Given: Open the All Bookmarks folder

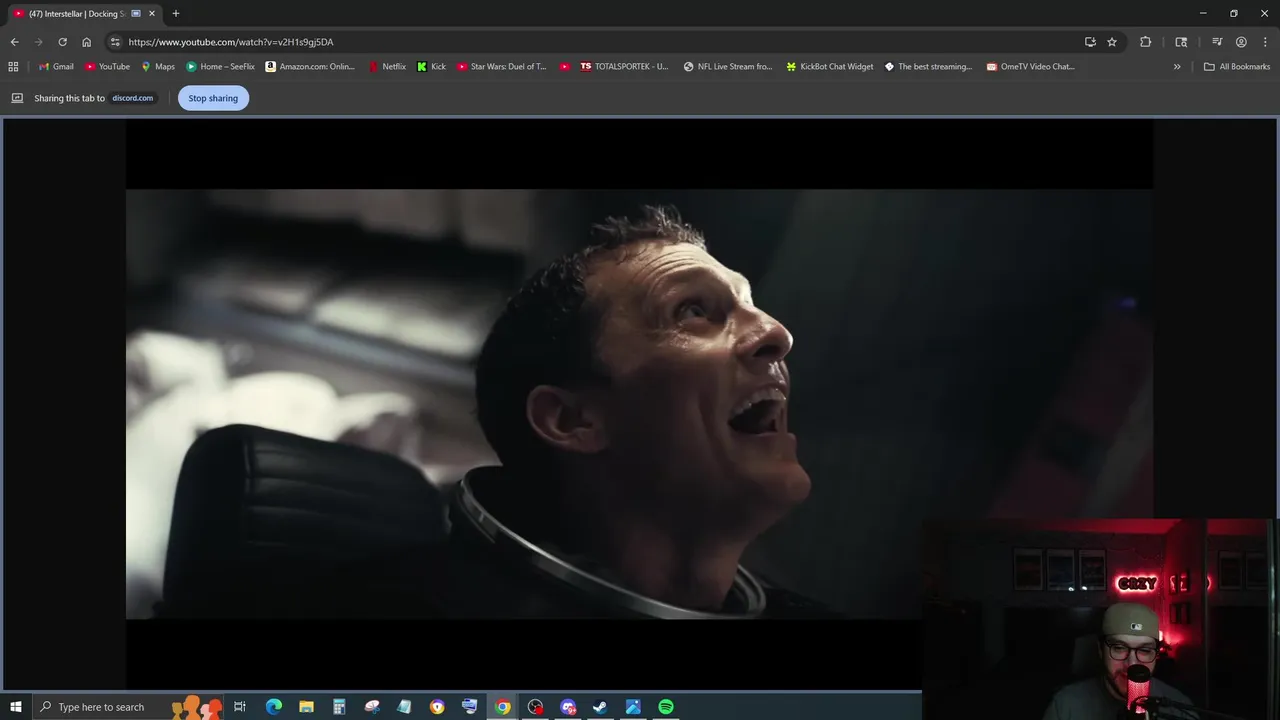Looking at the screenshot, I should [1237, 67].
